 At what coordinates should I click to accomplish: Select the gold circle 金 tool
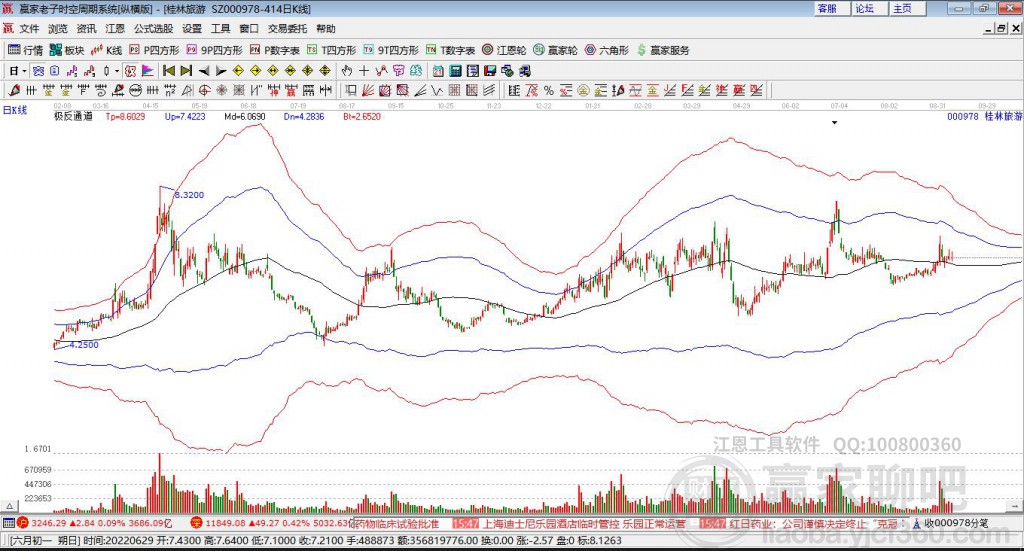coord(583,90)
